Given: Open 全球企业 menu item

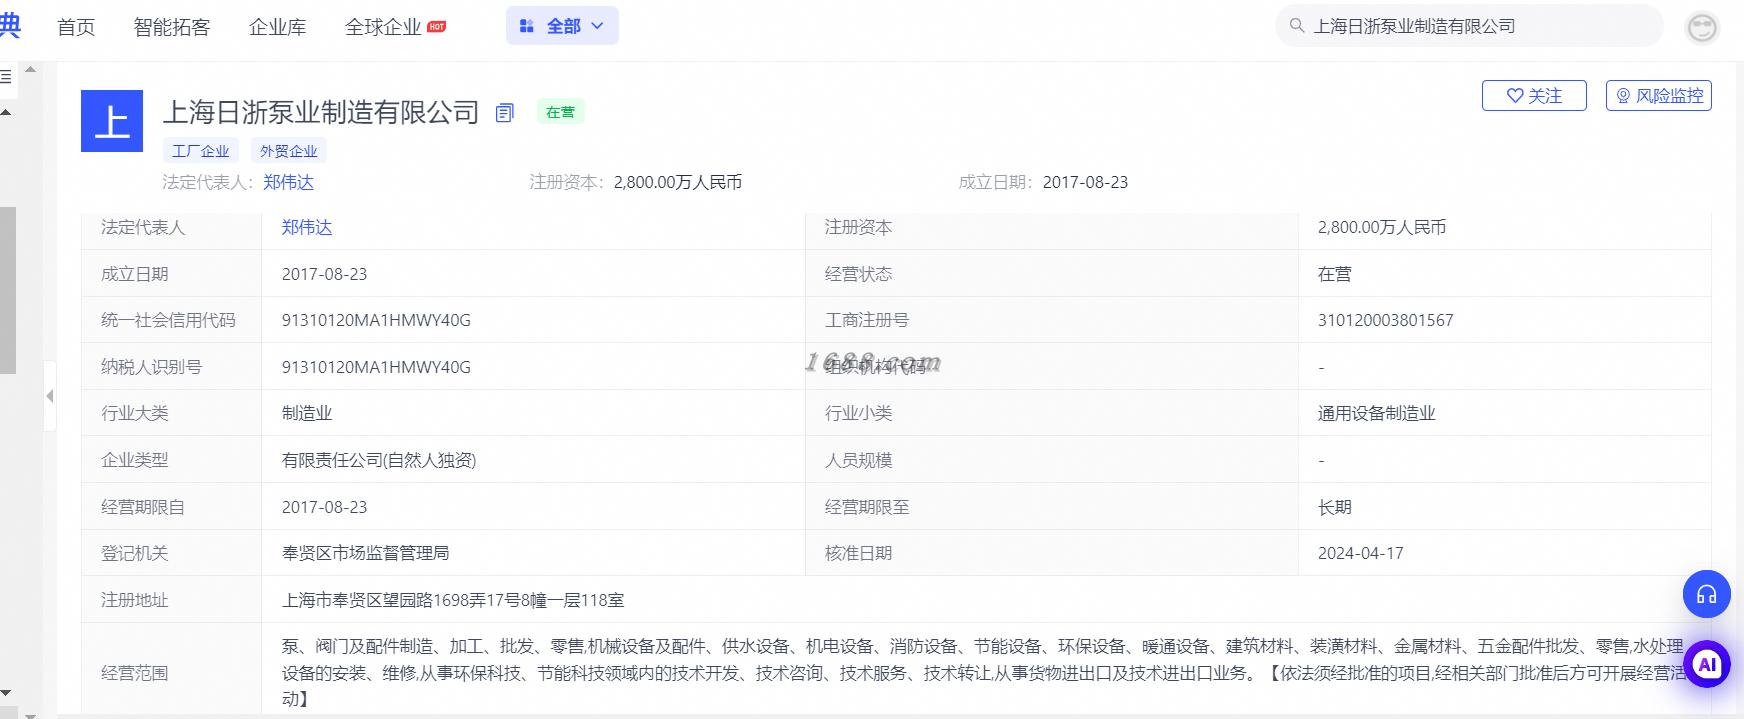Looking at the screenshot, I should pyautogui.click(x=383, y=27).
